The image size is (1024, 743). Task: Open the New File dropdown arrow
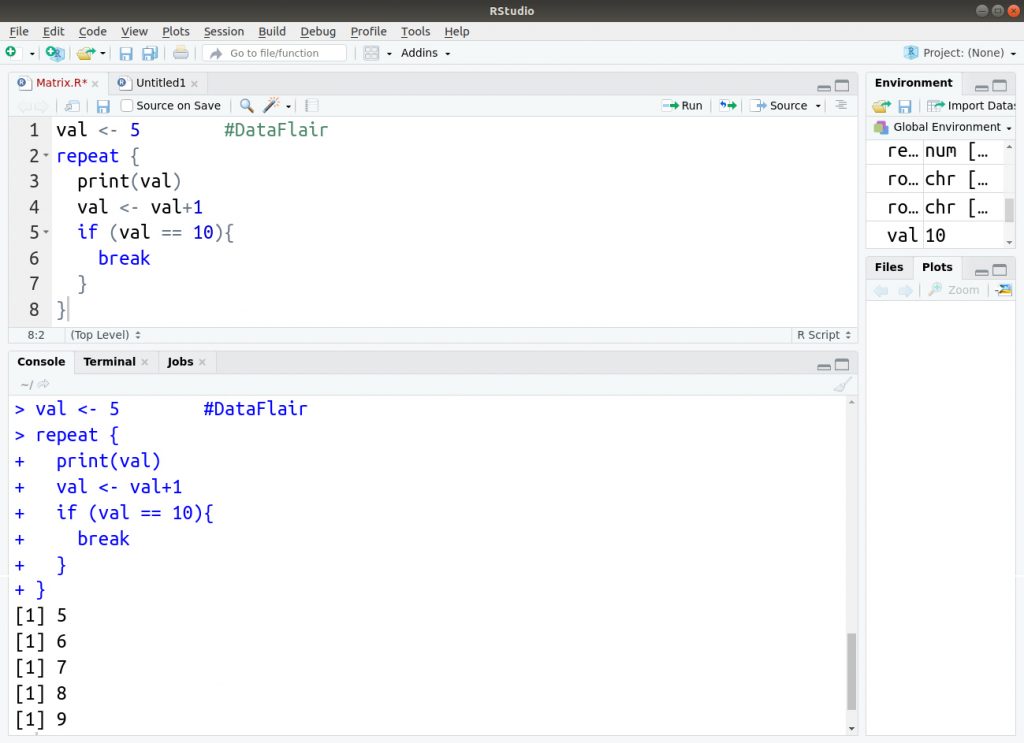(x=31, y=54)
